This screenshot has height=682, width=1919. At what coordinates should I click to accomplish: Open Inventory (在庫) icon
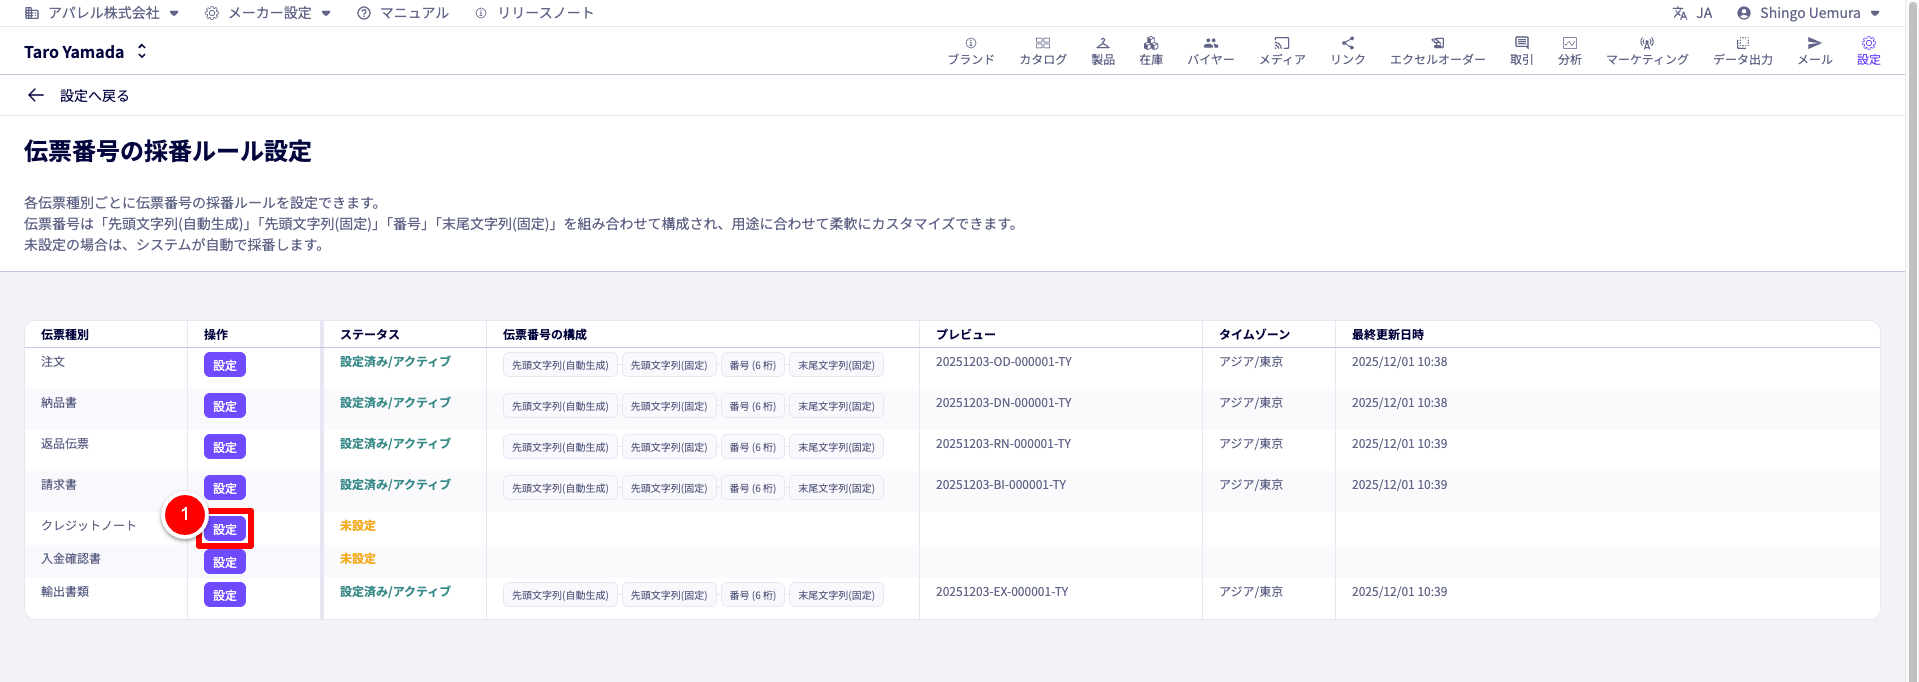1150,43
